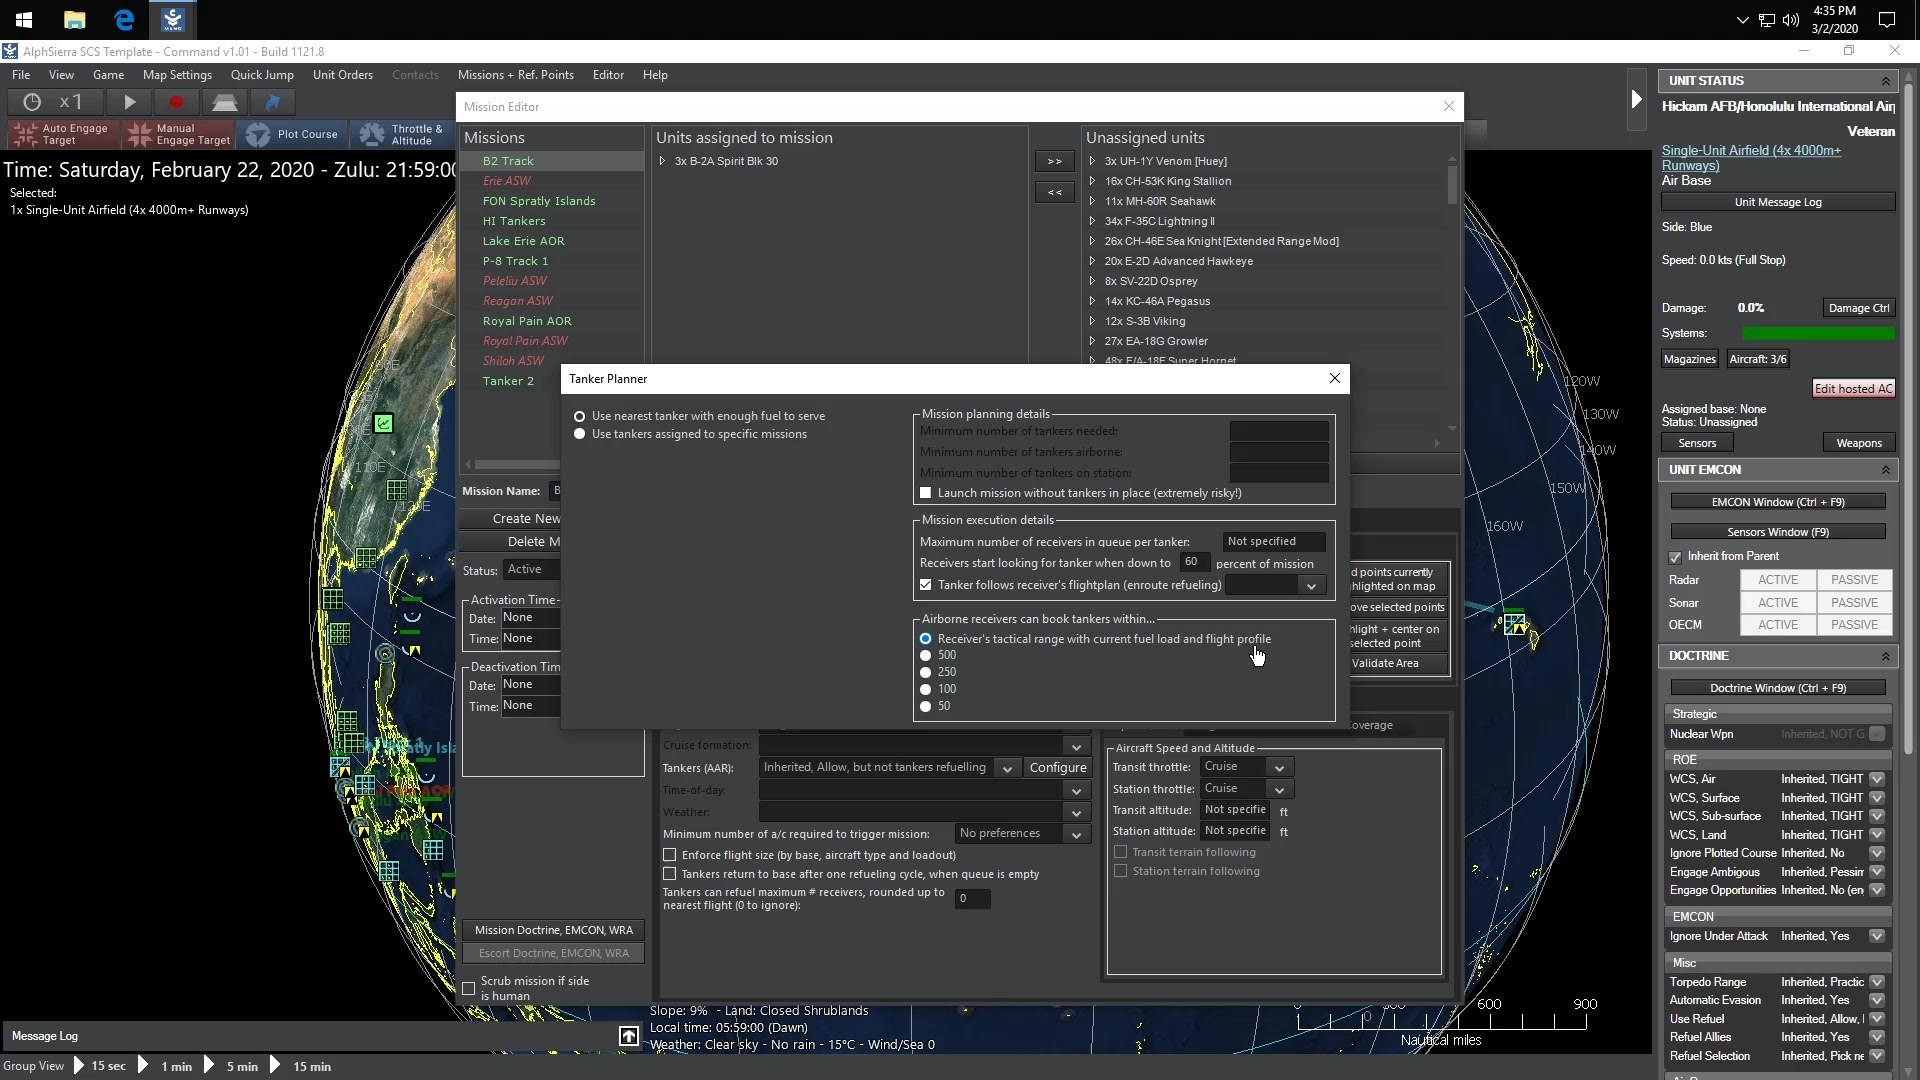Click the Damage Ctrl button
The width and height of the screenshot is (1920, 1080).
click(x=1859, y=308)
